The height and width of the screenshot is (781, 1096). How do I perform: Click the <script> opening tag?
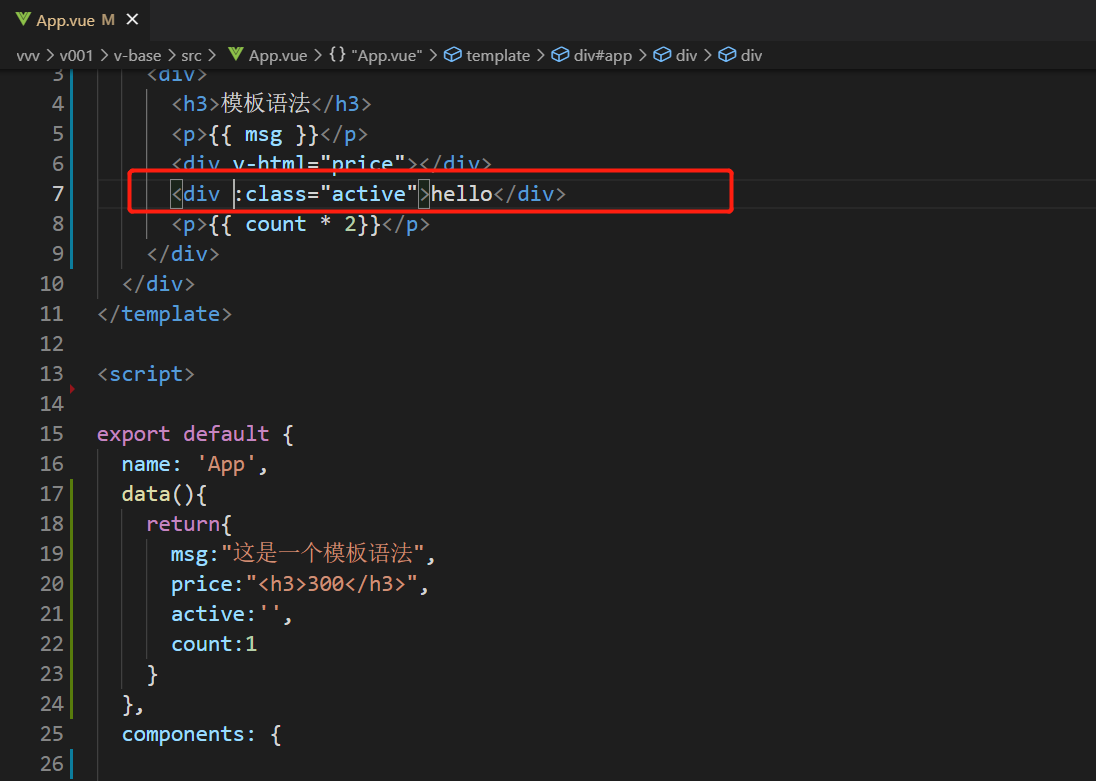(x=145, y=374)
